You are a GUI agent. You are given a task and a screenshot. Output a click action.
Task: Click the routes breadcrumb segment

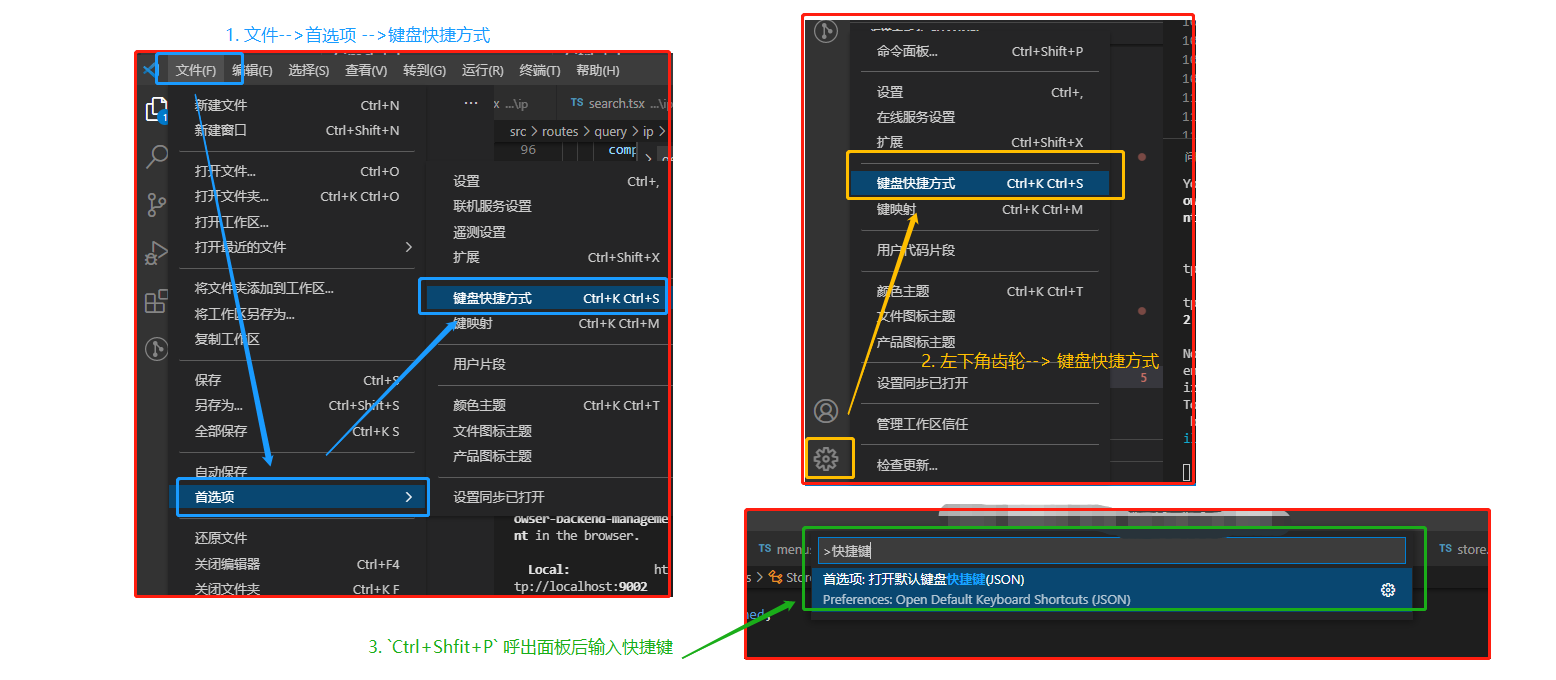pyautogui.click(x=560, y=131)
